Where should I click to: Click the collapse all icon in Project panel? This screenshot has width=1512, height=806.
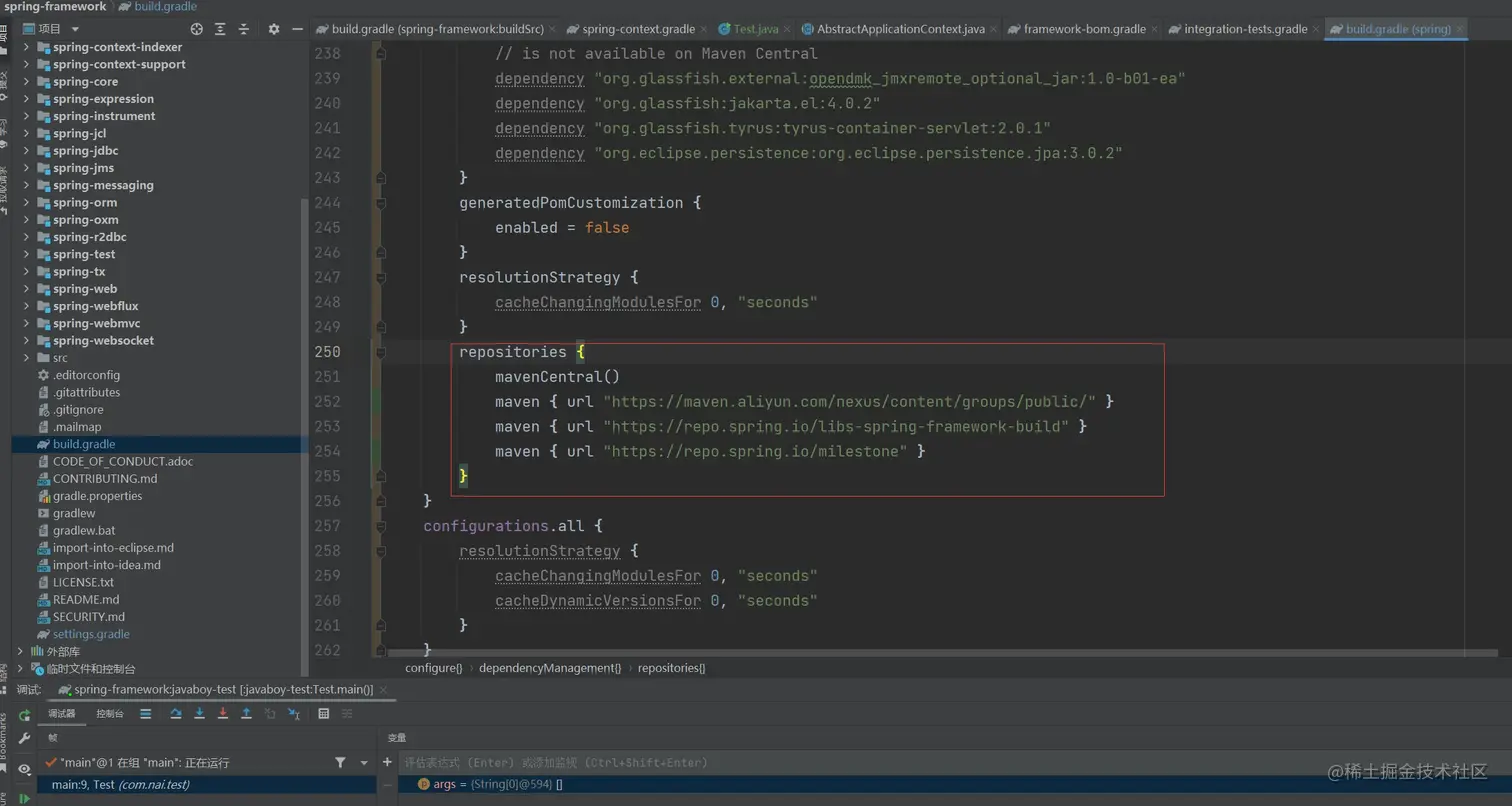point(243,29)
